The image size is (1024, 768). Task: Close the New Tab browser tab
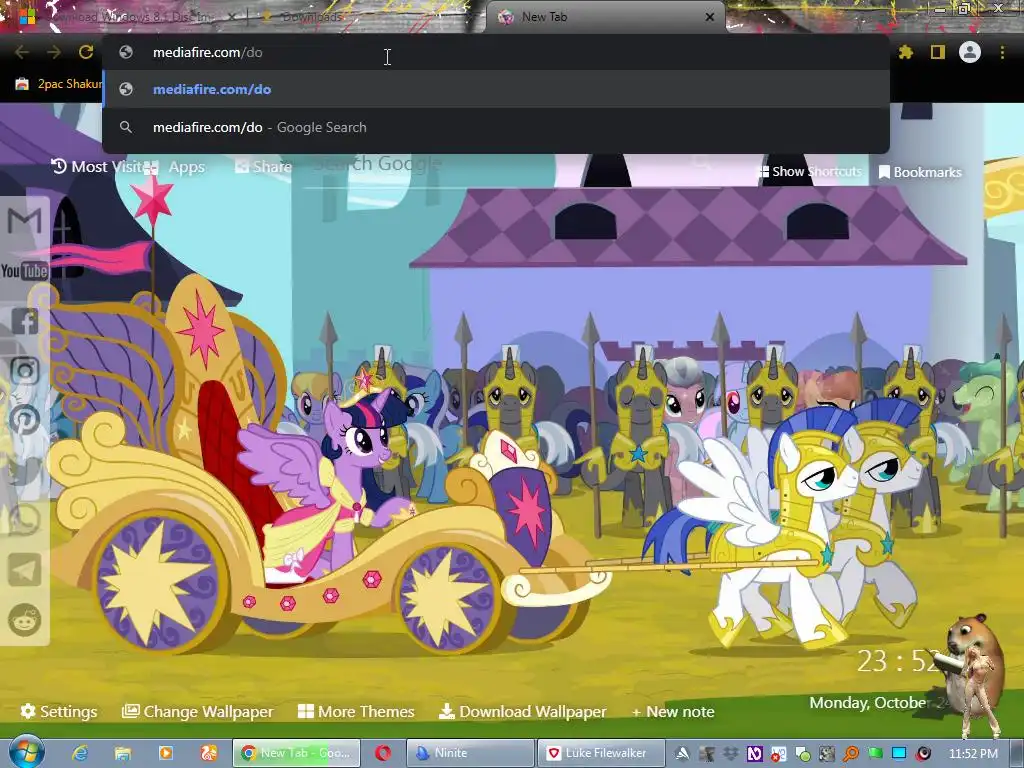710,17
